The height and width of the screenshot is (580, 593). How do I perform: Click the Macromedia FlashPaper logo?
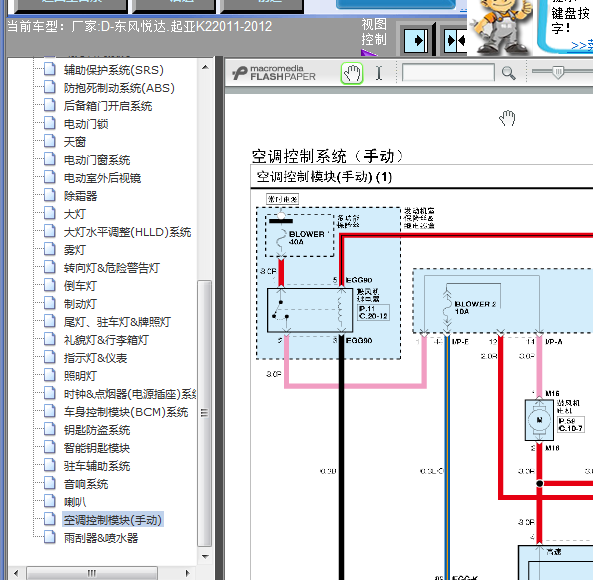tap(274, 73)
